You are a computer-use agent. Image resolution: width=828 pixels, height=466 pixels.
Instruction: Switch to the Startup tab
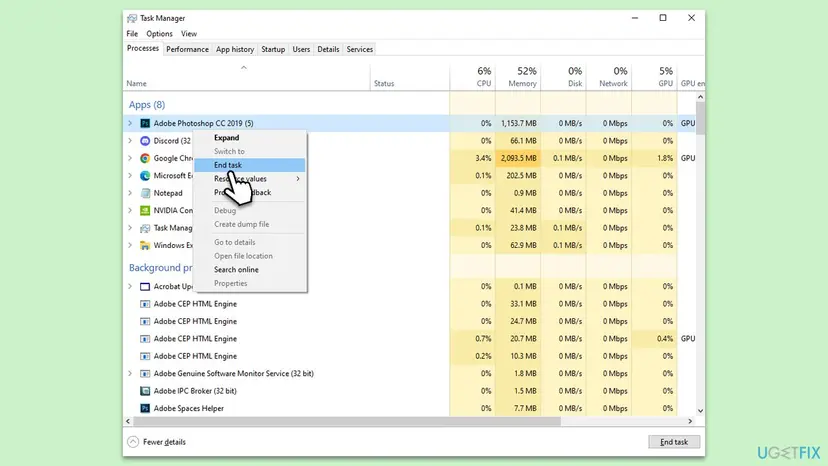[273, 49]
